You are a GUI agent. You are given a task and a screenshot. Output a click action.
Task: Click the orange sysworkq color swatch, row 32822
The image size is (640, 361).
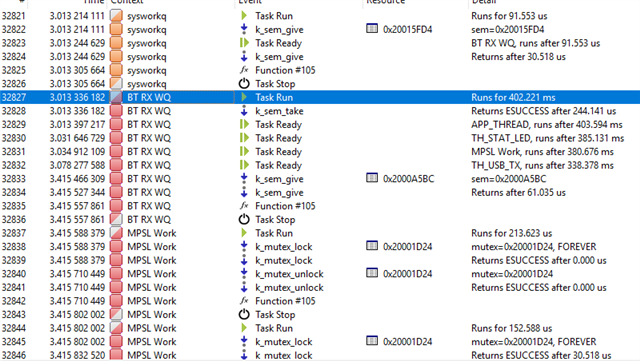click(x=116, y=29)
